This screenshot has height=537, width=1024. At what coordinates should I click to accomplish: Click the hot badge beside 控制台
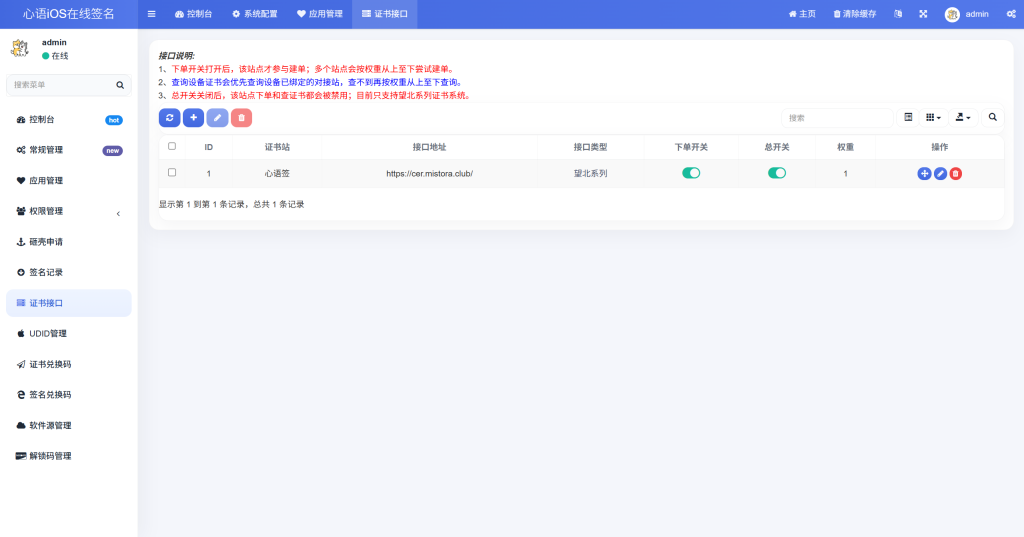[x=114, y=120]
